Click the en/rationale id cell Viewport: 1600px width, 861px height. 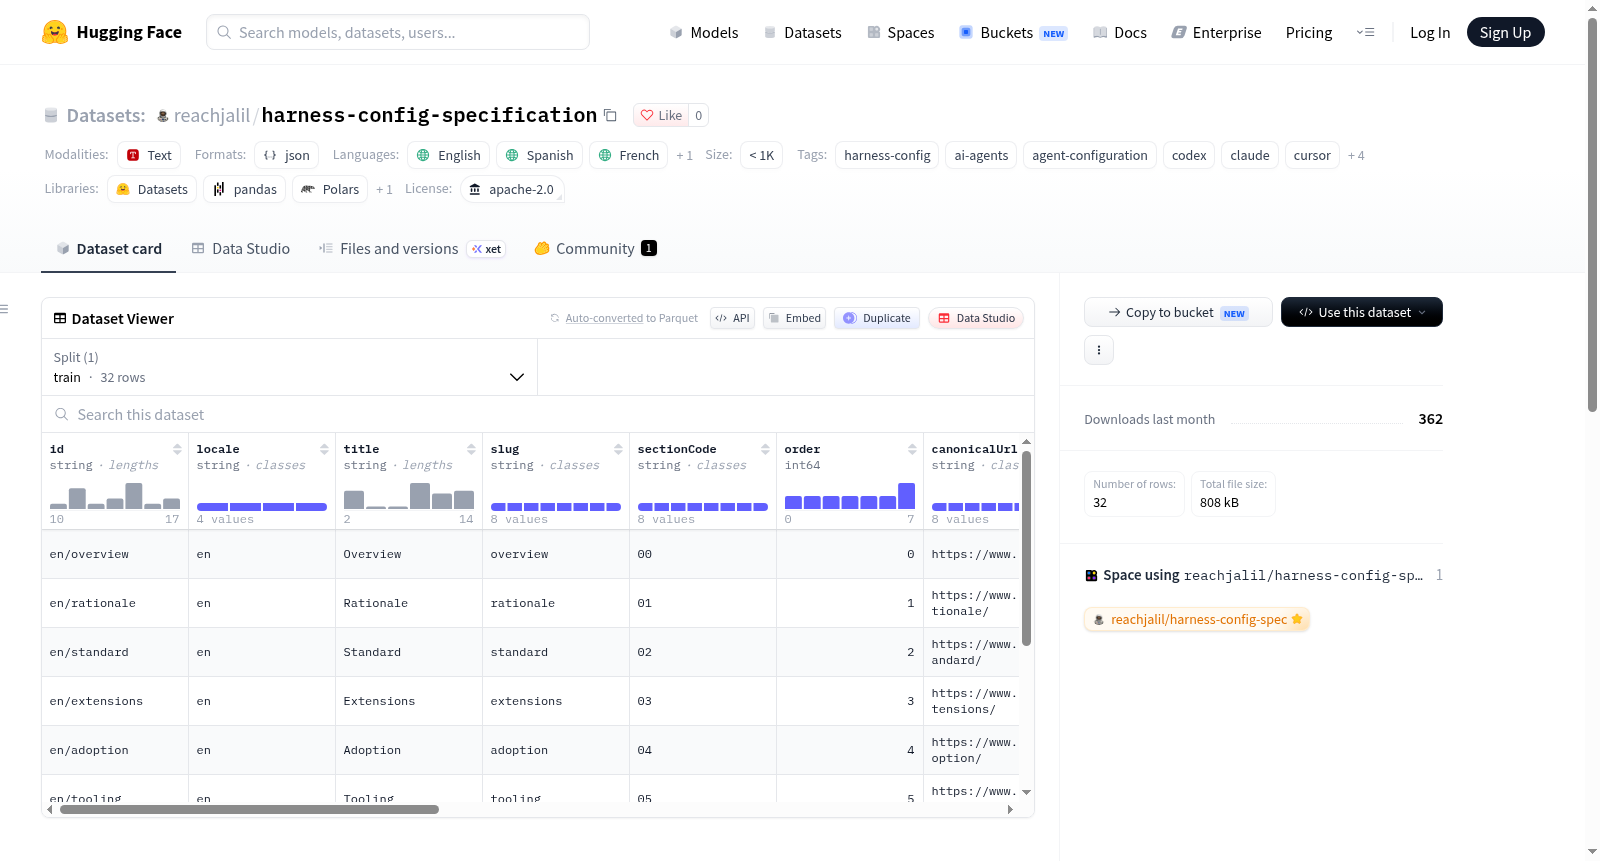pos(115,603)
